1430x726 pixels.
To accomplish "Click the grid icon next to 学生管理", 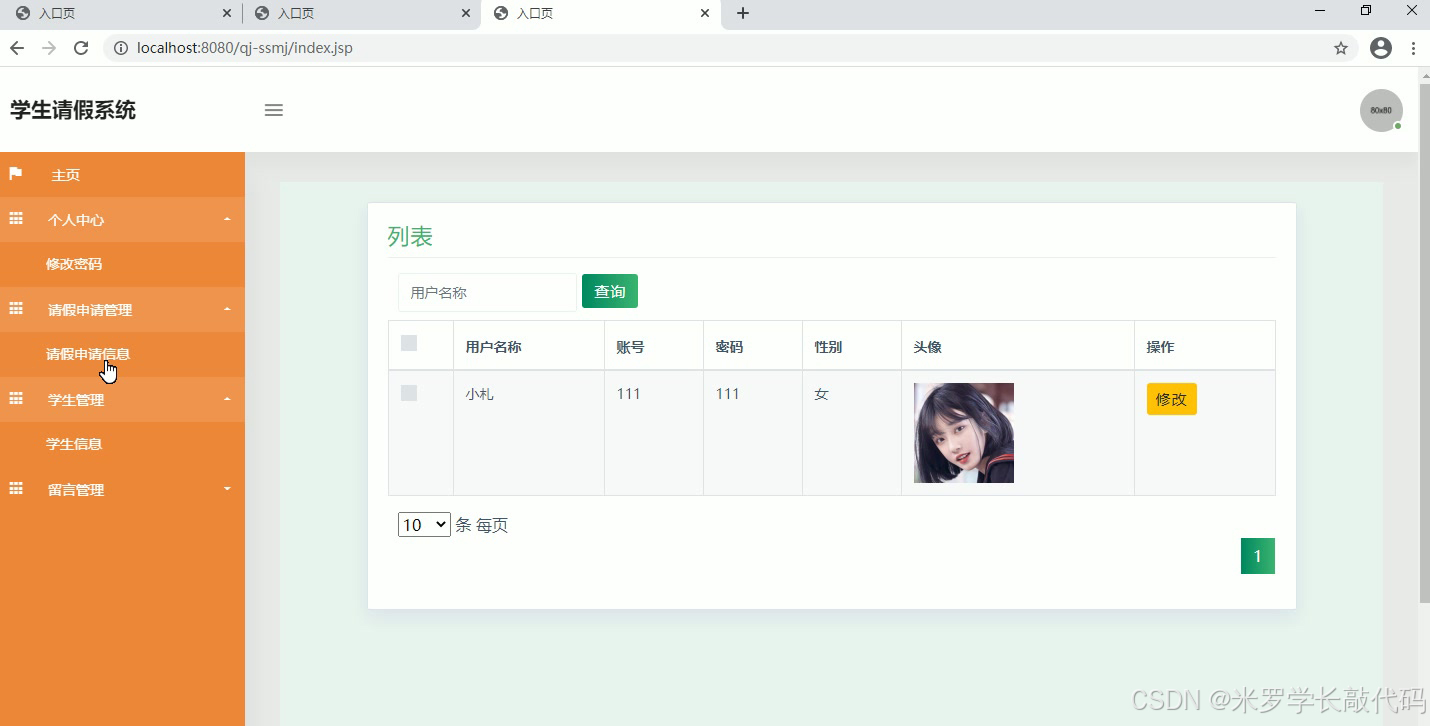I will (15, 399).
